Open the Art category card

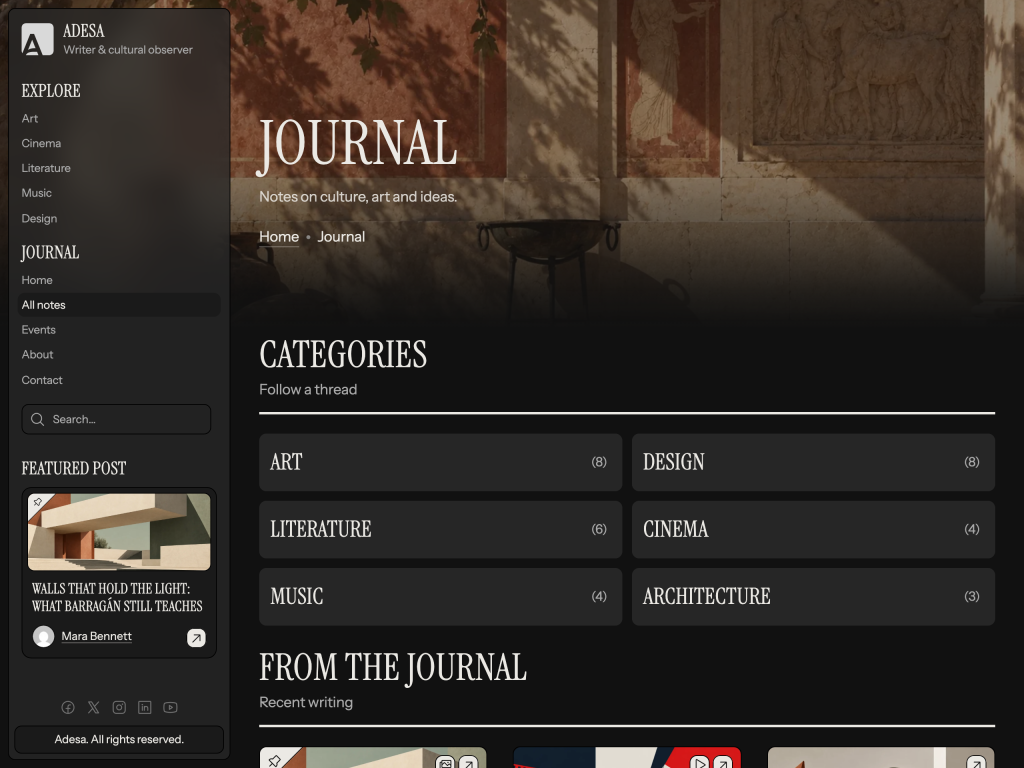[440, 462]
